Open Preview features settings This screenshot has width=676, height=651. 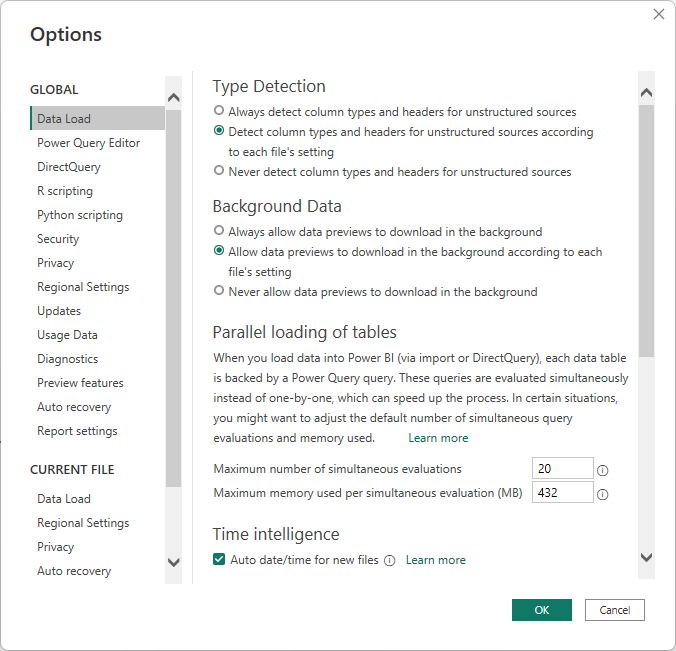80,383
